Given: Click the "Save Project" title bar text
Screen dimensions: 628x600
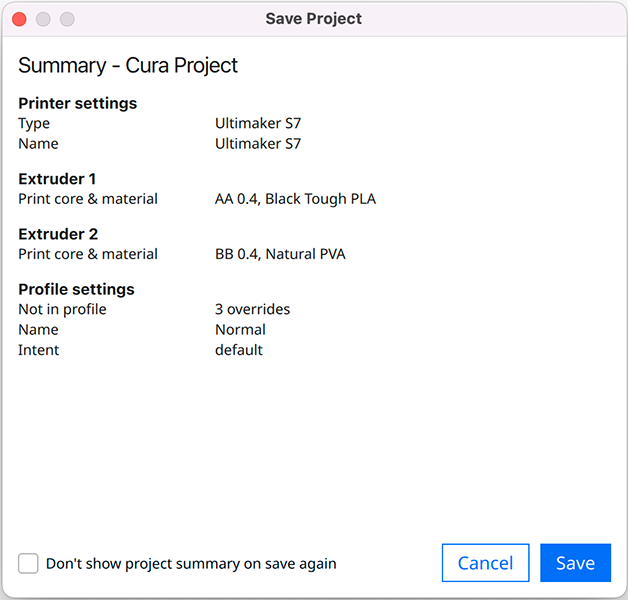Looking at the screenshot, I should [314, 19].
